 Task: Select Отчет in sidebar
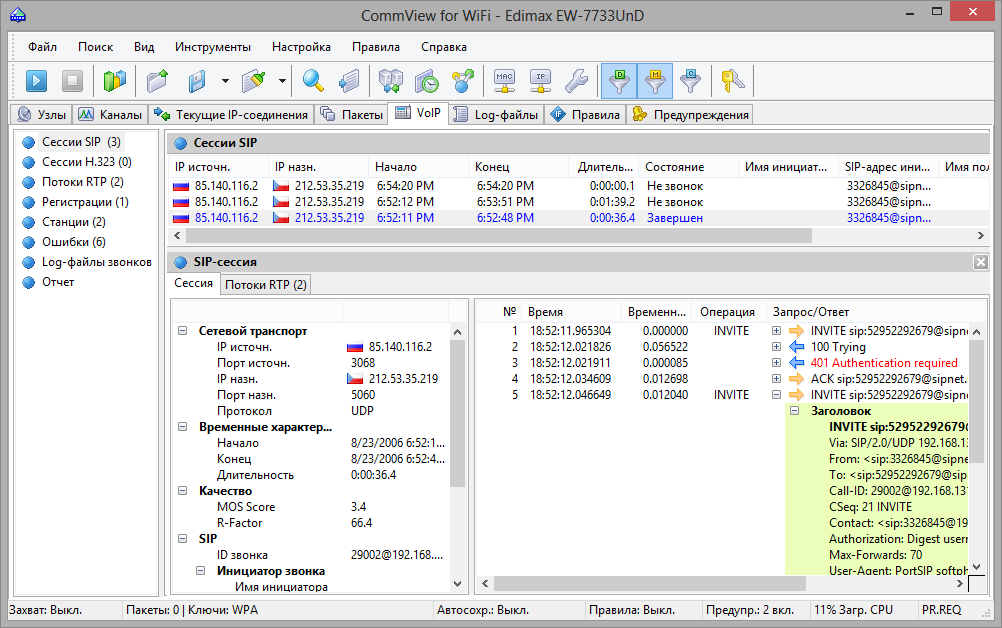[58, 282]
